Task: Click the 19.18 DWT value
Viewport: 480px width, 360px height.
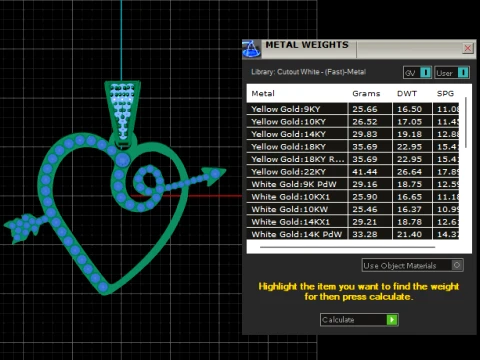Action: point(409,134)
